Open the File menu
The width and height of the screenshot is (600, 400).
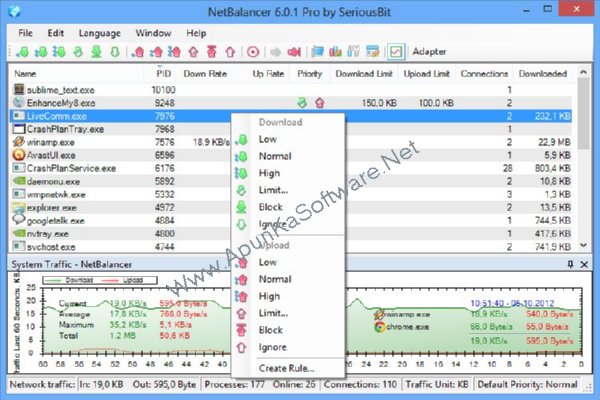25,33
